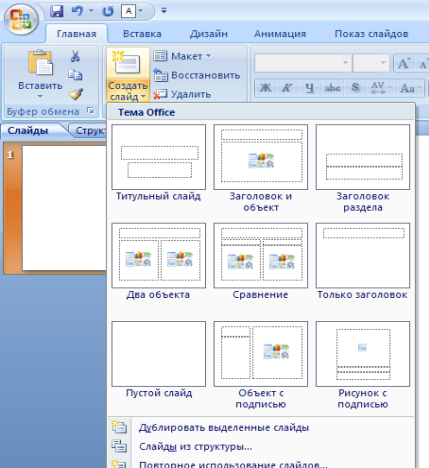429x468 pixels.
Task: Open the Дизайн ribbon tab
Action: point(209,34)
